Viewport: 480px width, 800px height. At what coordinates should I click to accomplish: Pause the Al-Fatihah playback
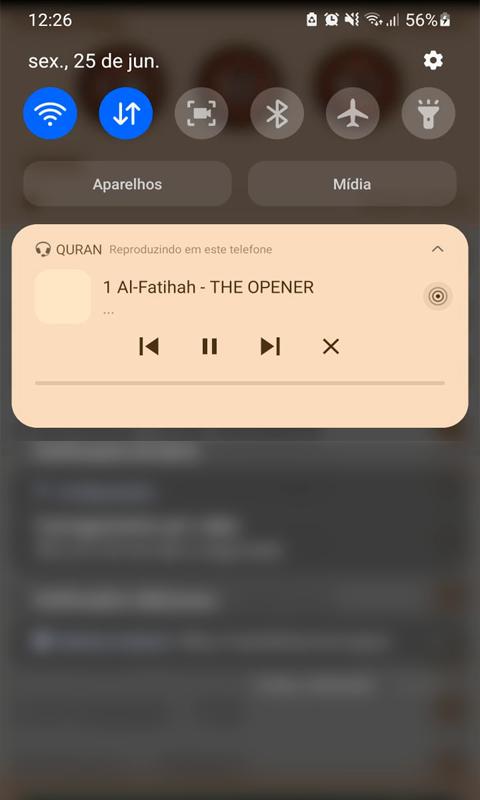coord(210,347)
